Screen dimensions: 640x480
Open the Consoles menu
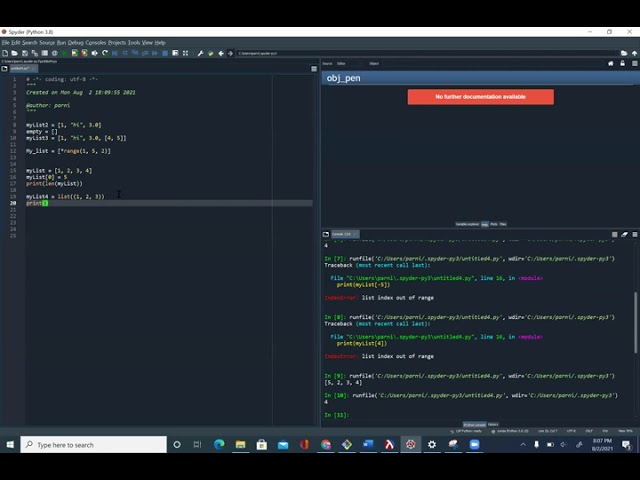pyautogui.click(x=96, y=42)
